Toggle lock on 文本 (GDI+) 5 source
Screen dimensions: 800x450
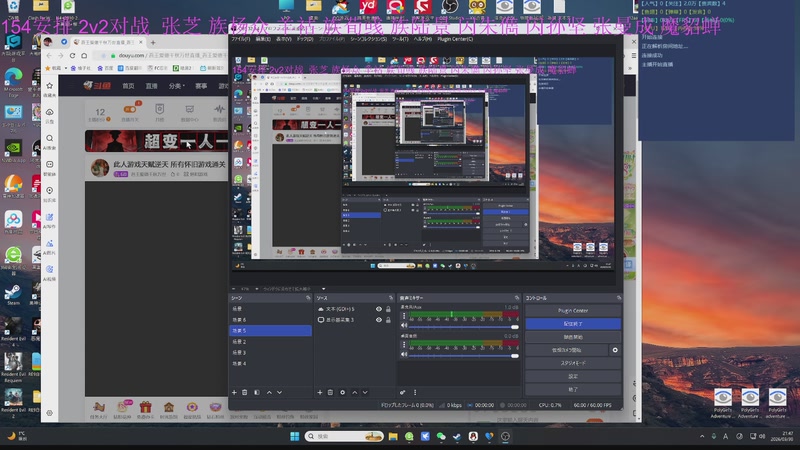click(x=389, y=309)
